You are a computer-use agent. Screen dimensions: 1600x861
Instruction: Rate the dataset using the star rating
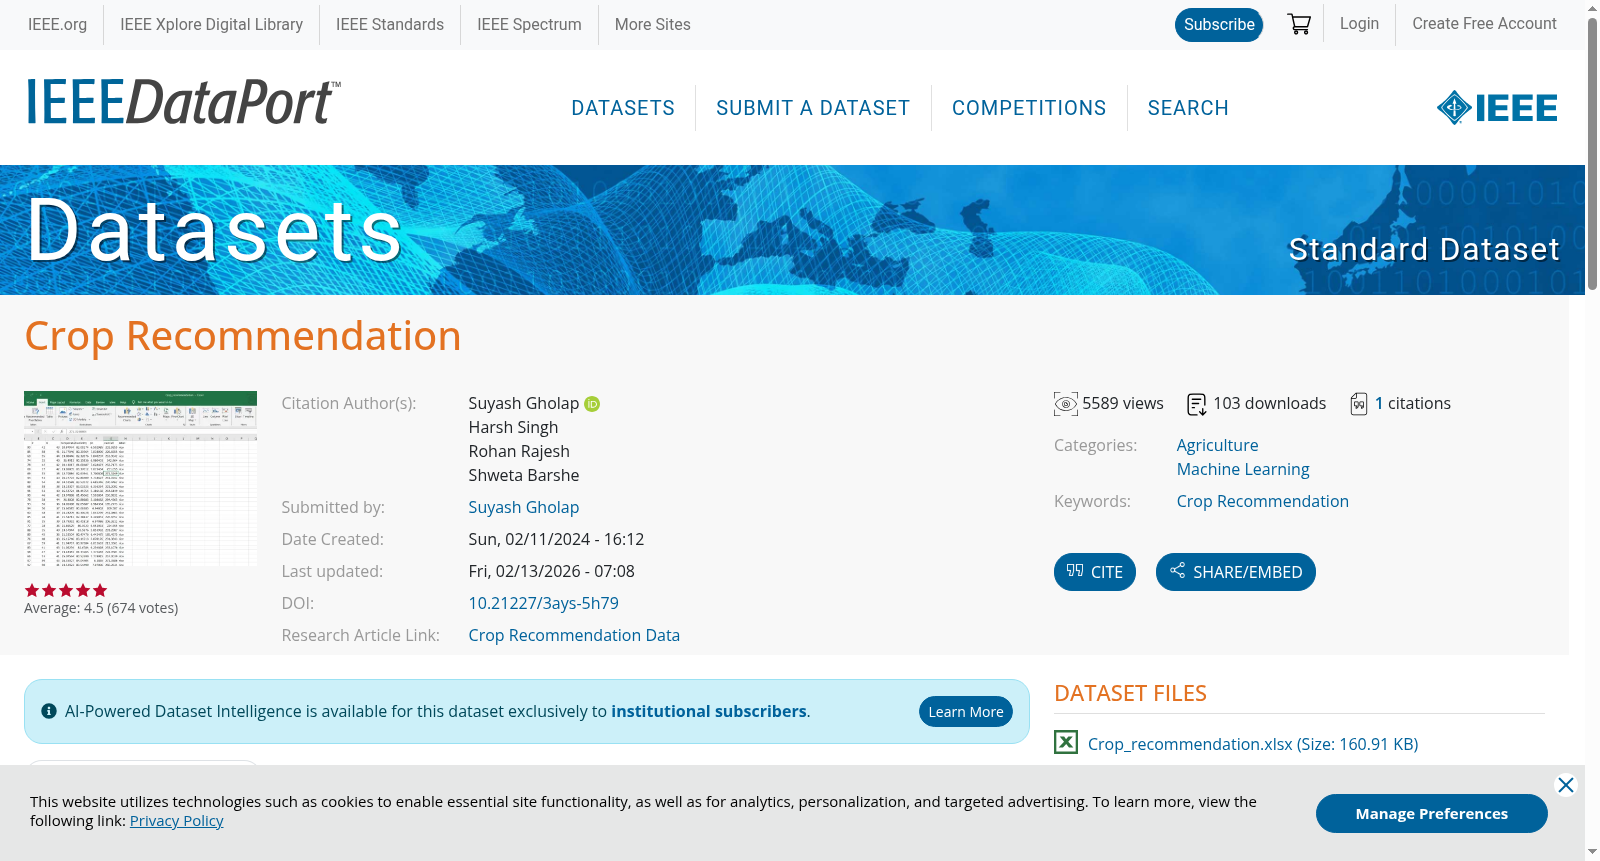(66, 590)
